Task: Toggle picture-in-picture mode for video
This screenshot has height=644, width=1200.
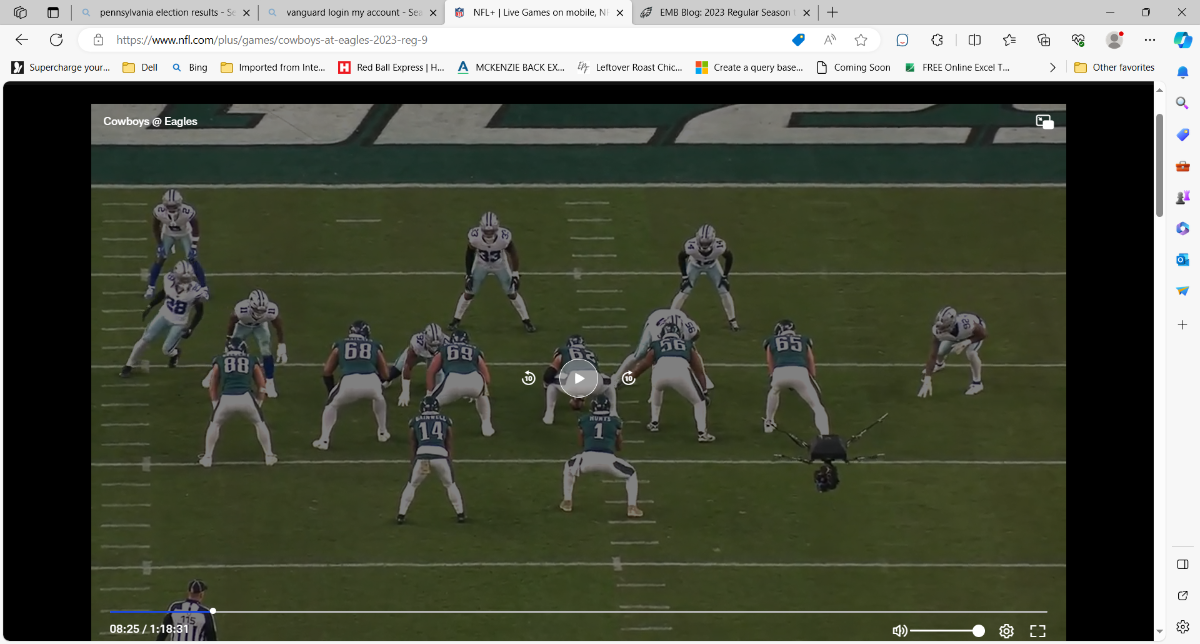Action: [1044, 122]
